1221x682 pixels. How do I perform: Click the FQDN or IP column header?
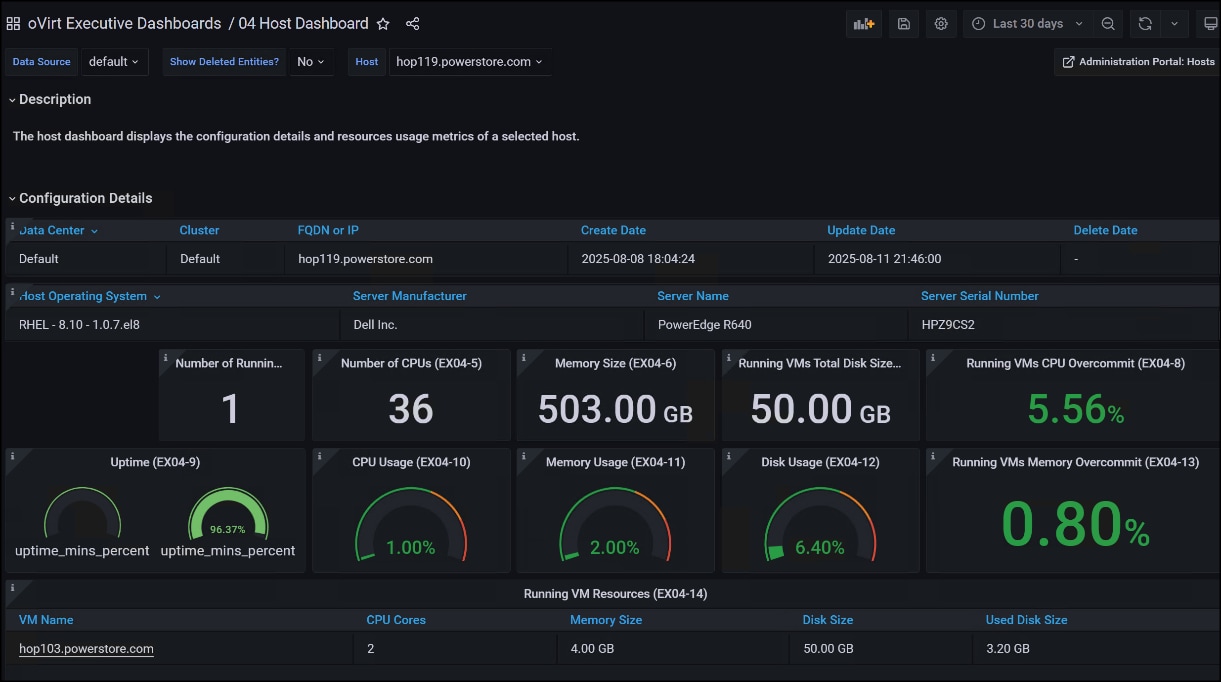coord(328,230)
